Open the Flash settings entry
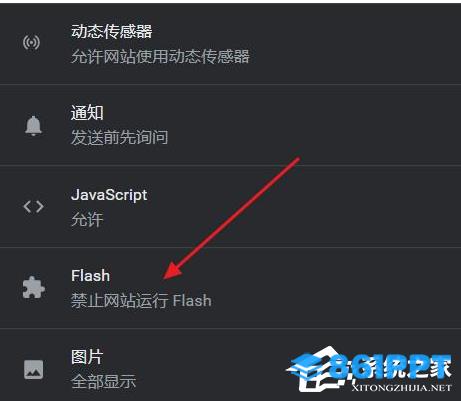The height and width of the screenshot is (401, 461). pos(230,288)
